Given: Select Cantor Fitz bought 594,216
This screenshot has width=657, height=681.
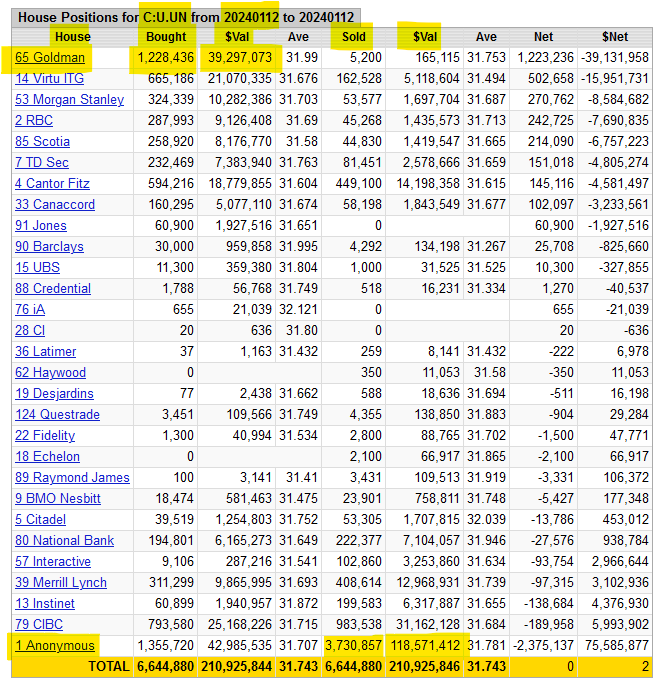Looking at the screenshot, I should (x=171, y=183).
